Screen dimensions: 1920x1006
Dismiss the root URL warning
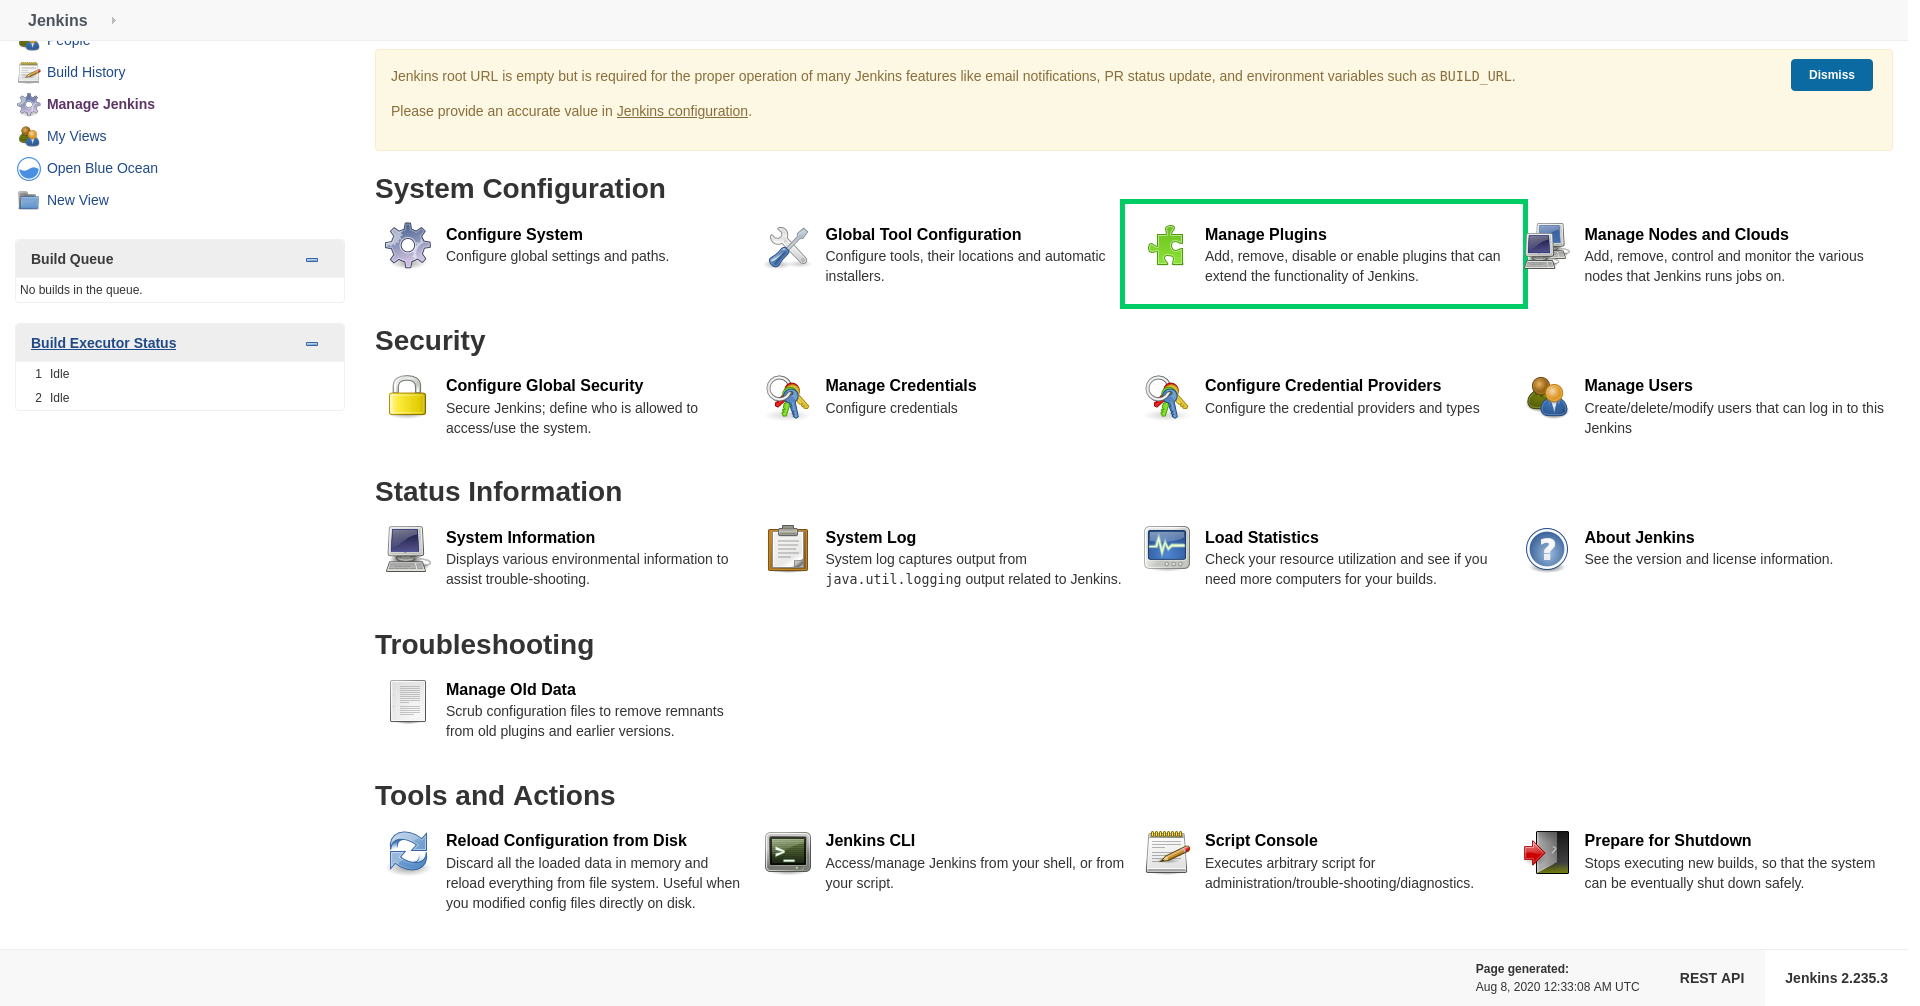(1831, 75)
